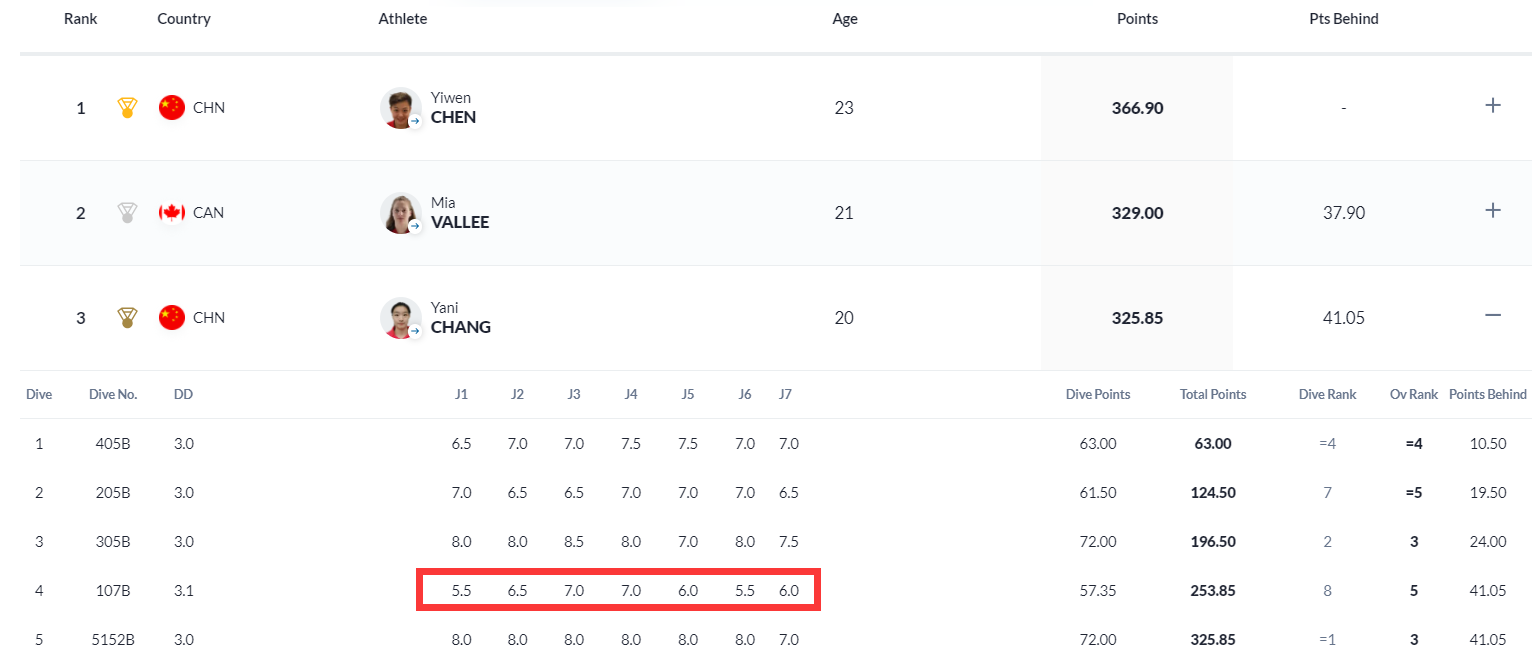Sort by the Points column header
1535x667 pixels.
click(x=1137, y=19)
